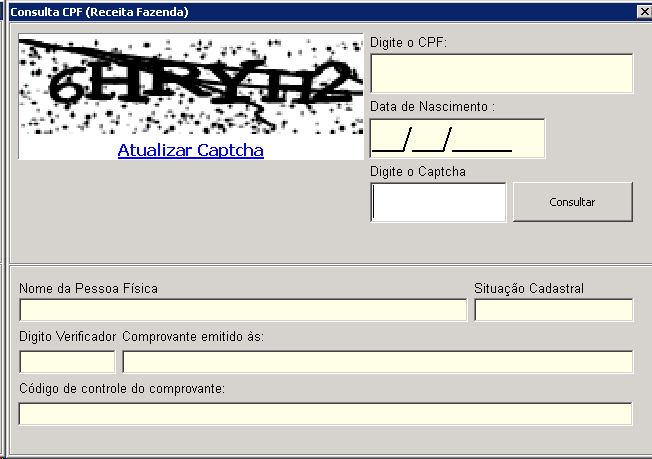This screenshot has width=652, height=459.
Task: Click the Comprovante emitido às field
Action: point(378,362)
